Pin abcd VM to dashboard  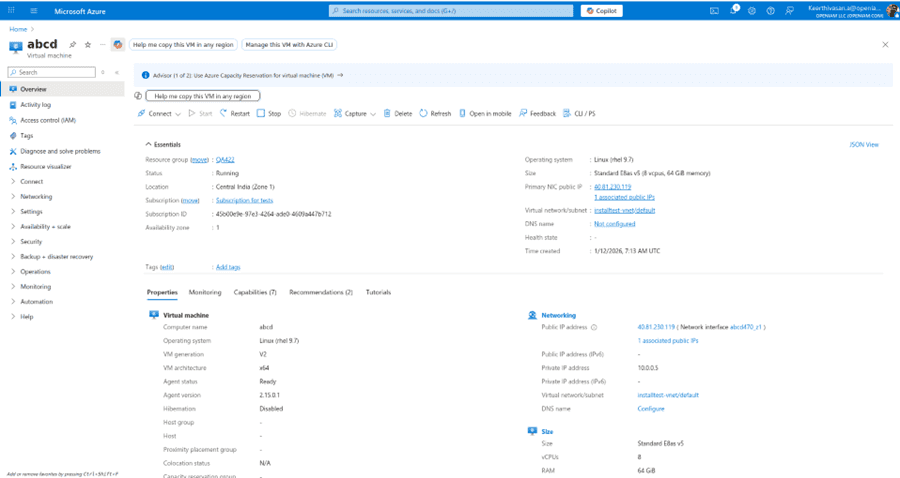[73, 44]
